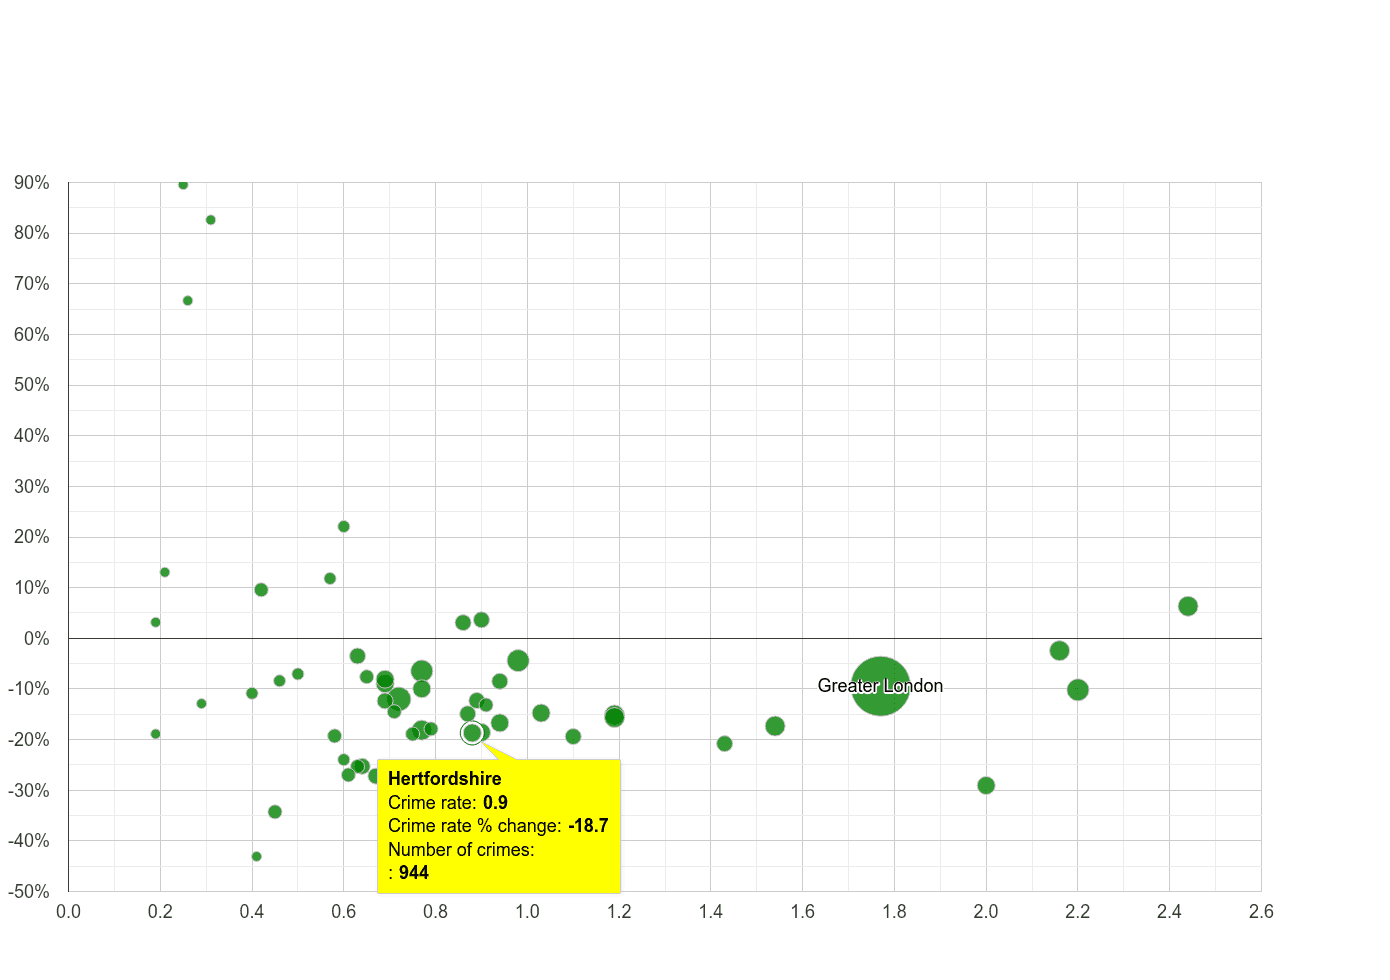1390x980 pixels.
Task: Click the small bubble near 83% change
Action: (x=211, y=220)
